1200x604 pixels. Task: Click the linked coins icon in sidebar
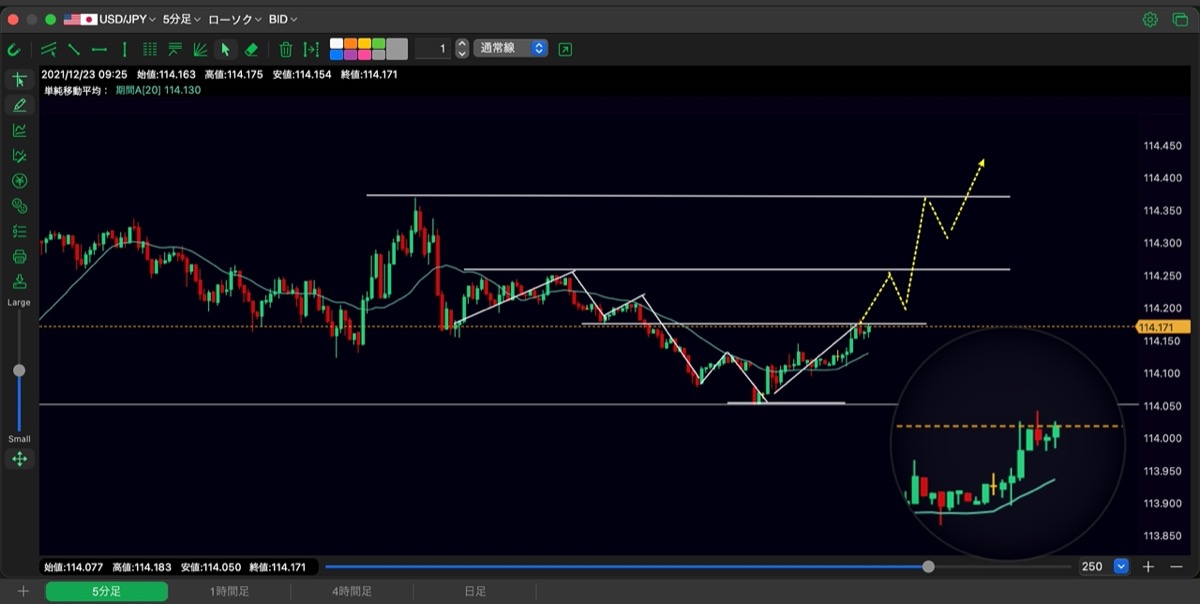click(19, 206)
